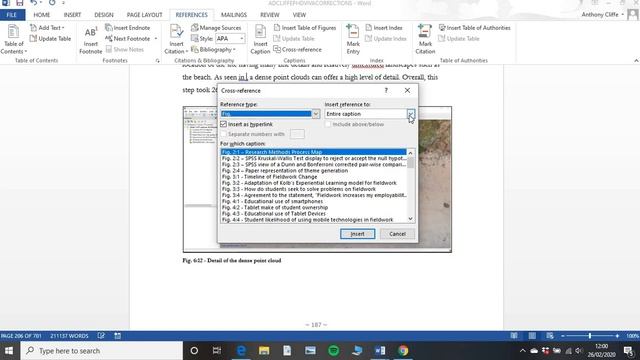The height and width of the screenshot is (360, 640).
Task: Adjust the zoom slider handle
Action: pos(590,336)
